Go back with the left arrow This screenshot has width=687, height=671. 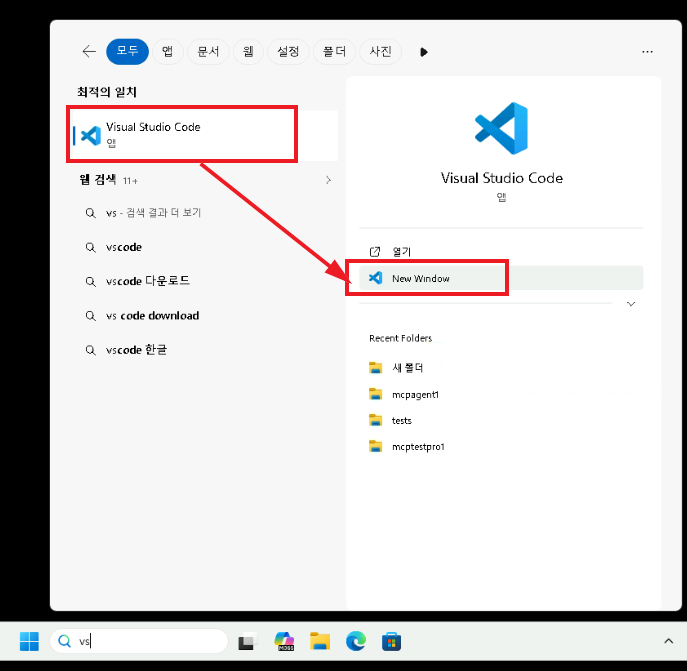tap(89, 52)
